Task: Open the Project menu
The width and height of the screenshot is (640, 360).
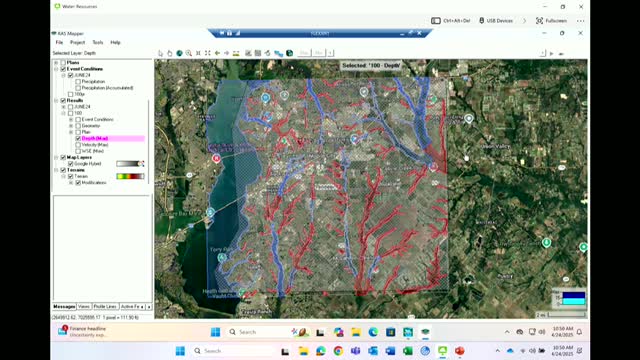Action: [77, 42]
